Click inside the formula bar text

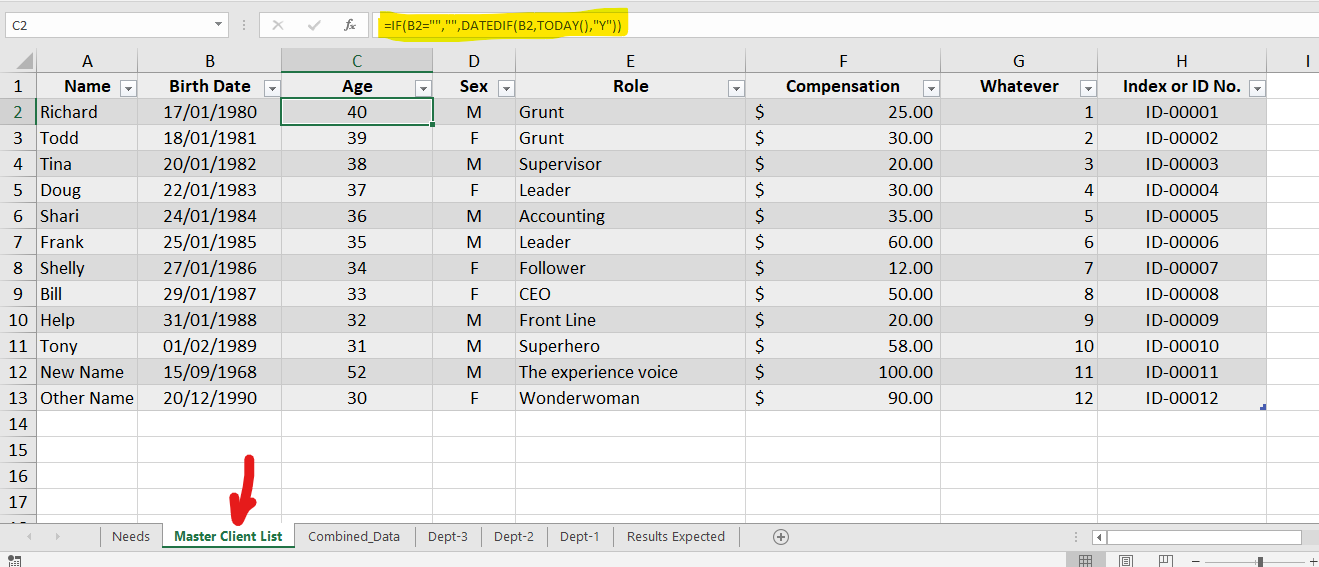click(502, 25)
